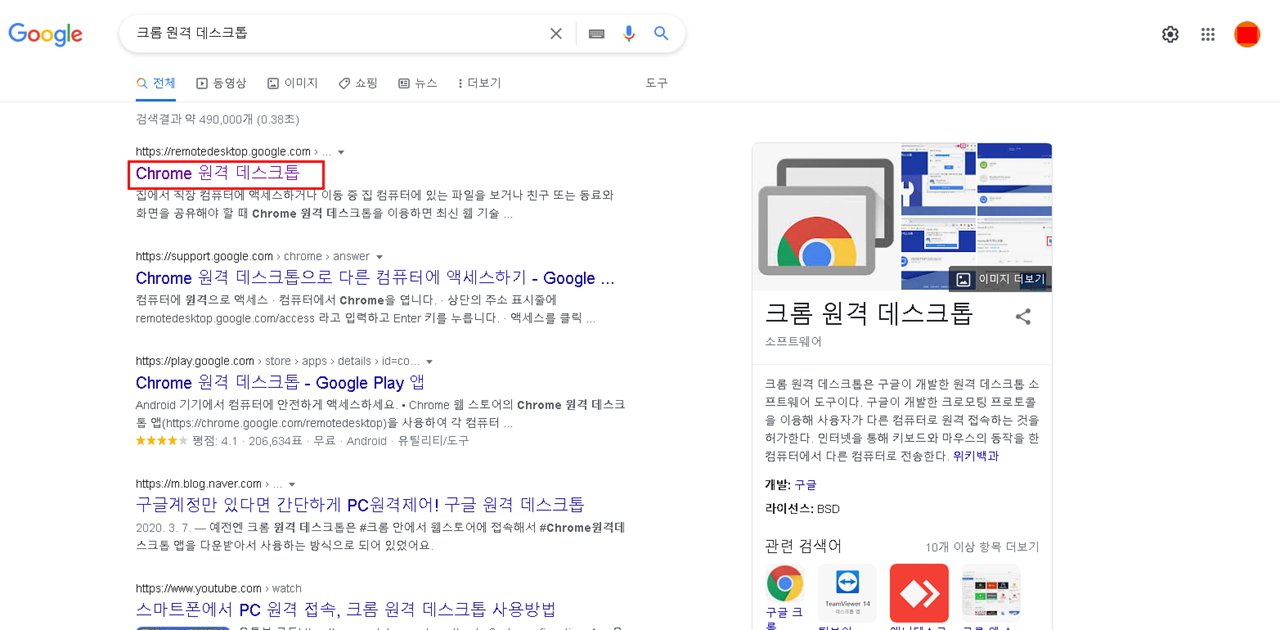Click the Google logo

46,34
